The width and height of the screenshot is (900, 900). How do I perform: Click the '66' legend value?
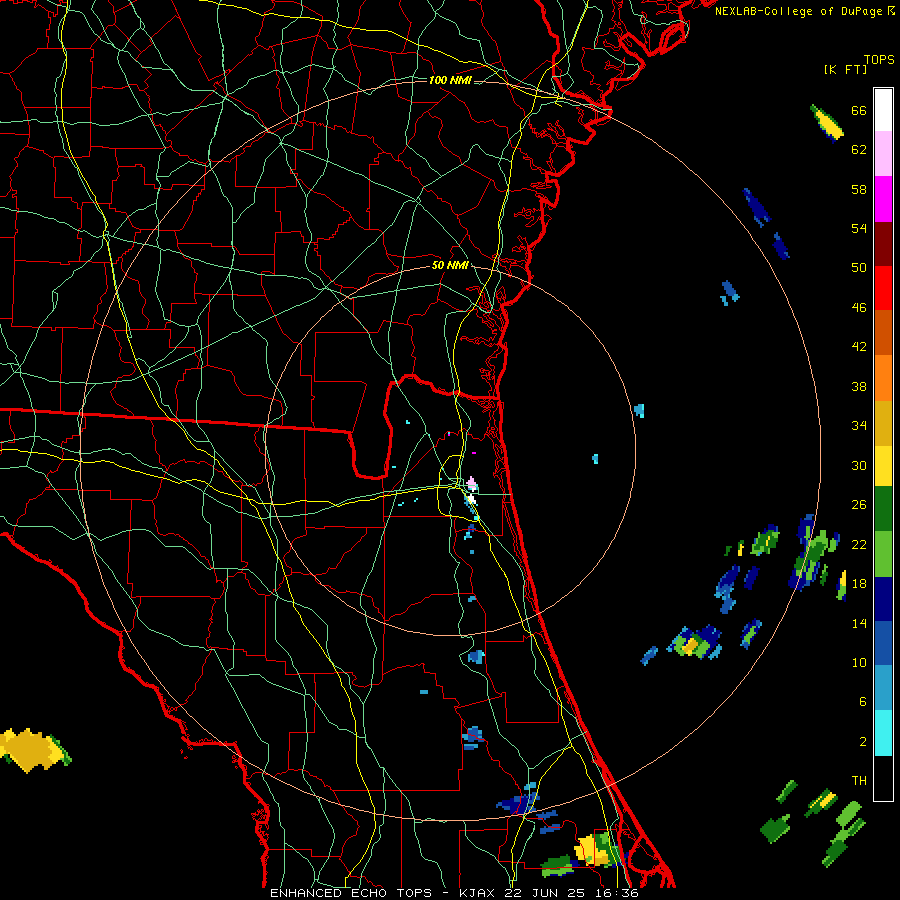859,110
